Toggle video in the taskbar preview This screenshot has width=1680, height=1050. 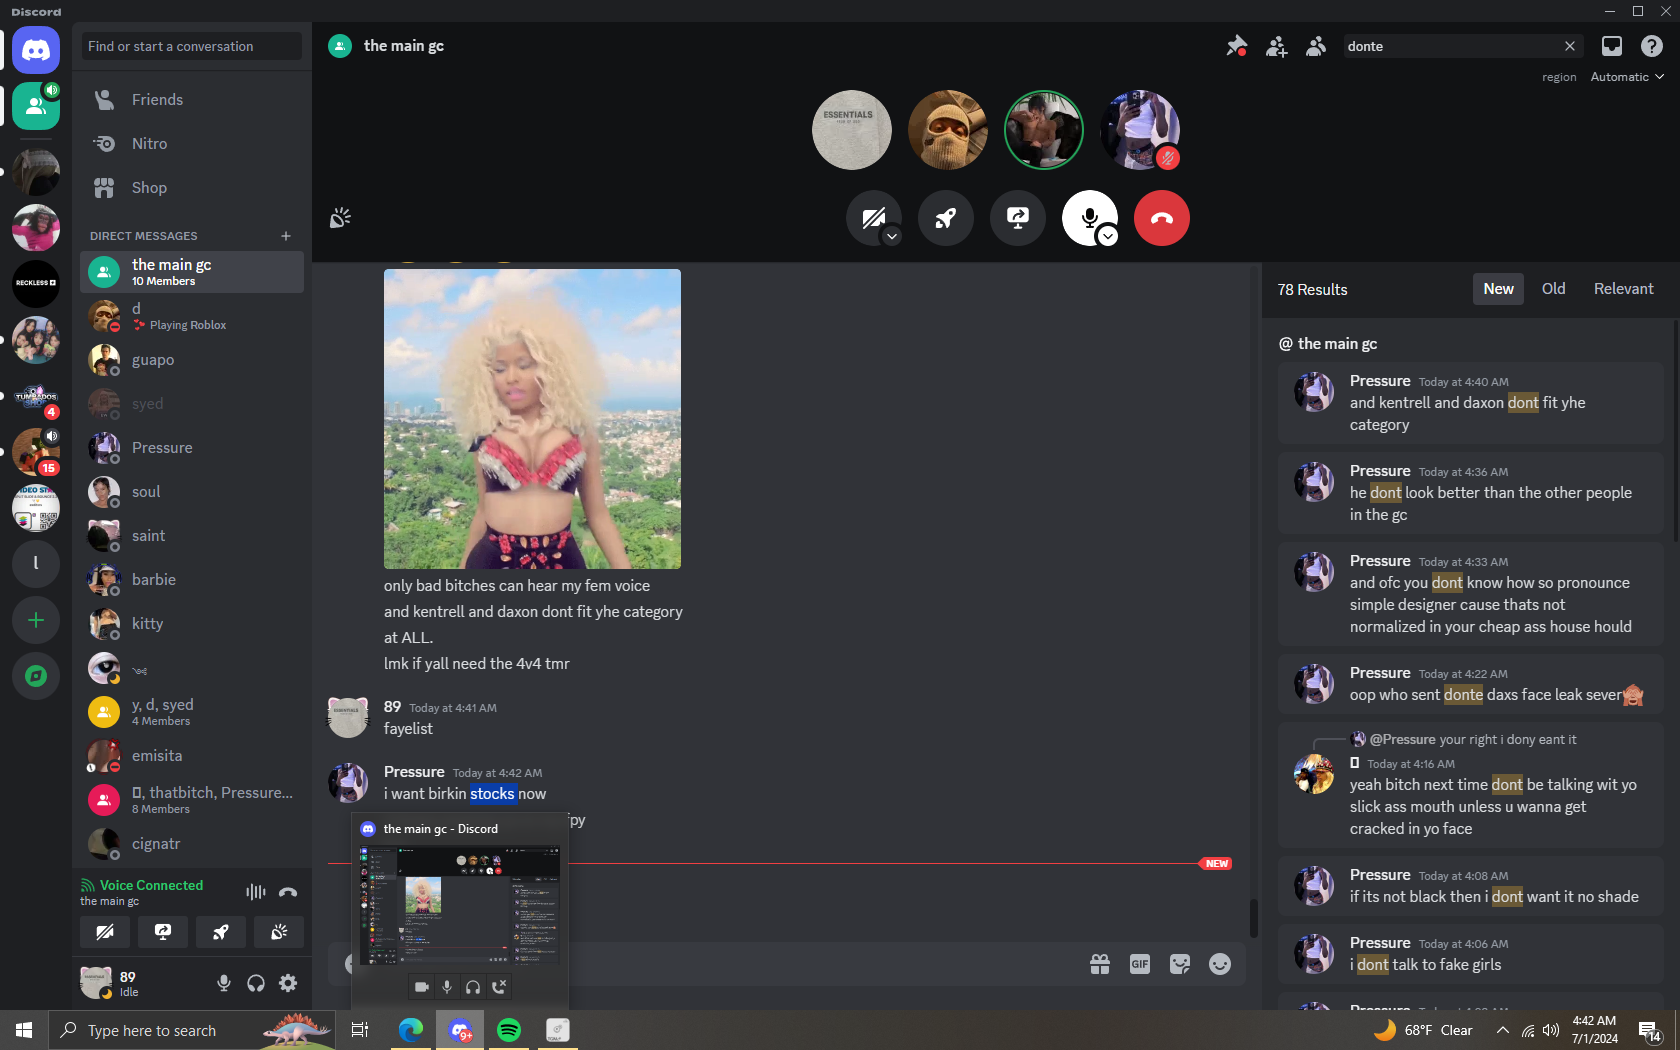421,987
